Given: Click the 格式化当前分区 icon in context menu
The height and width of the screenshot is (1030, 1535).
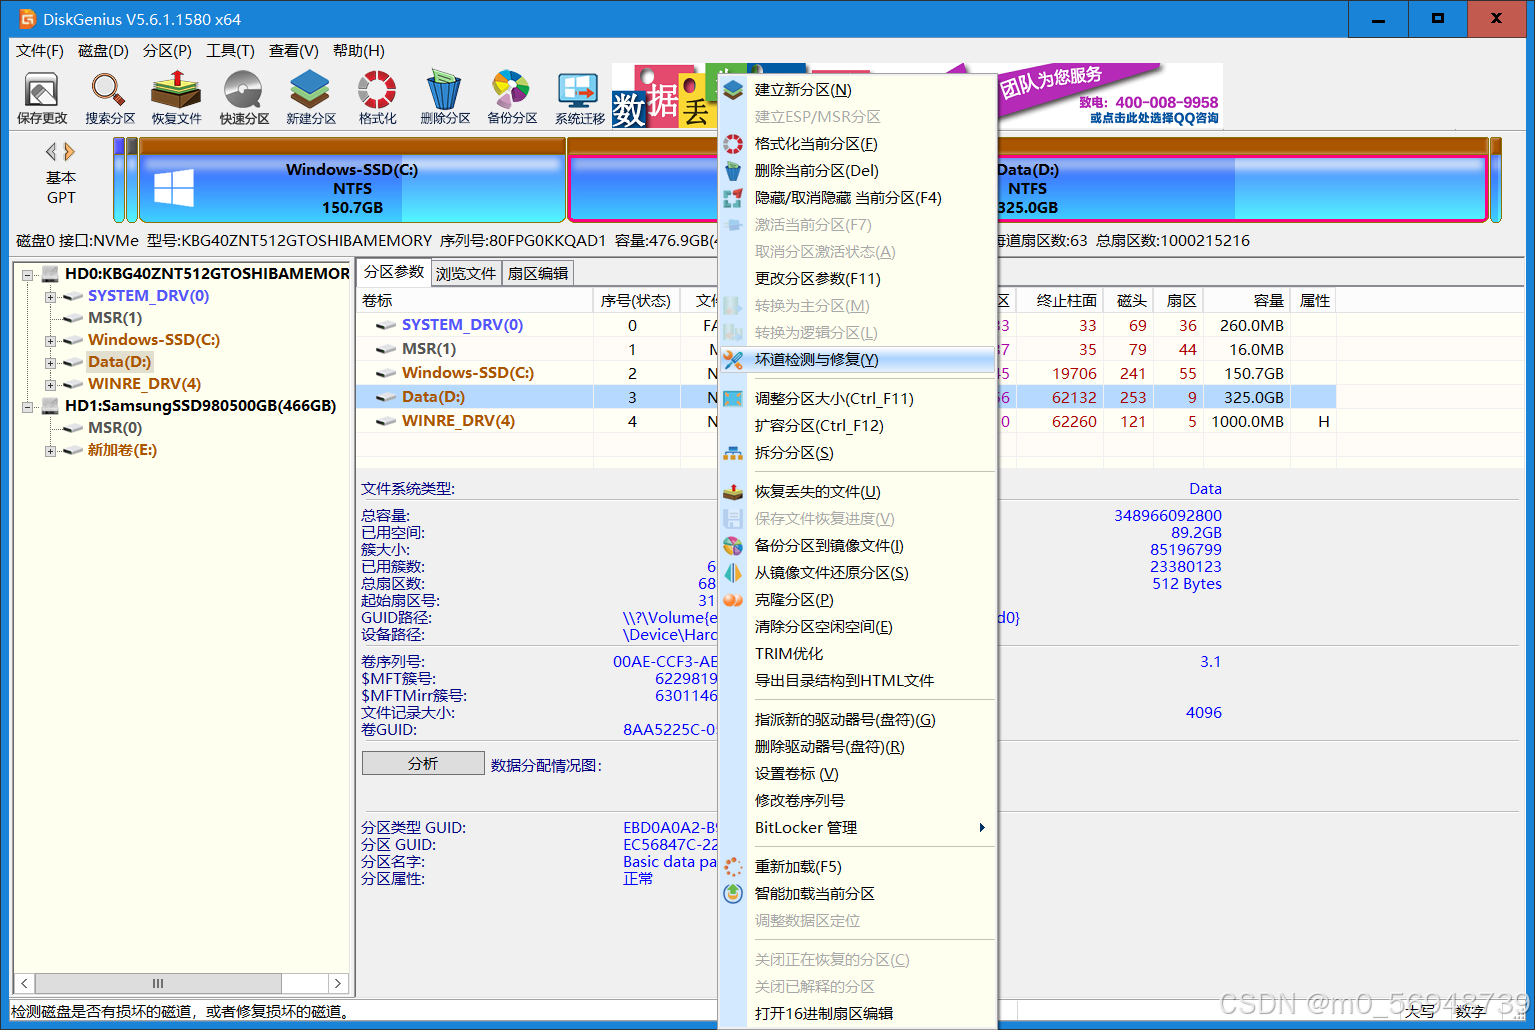Looking at the screenshot, I should (733, 144).
